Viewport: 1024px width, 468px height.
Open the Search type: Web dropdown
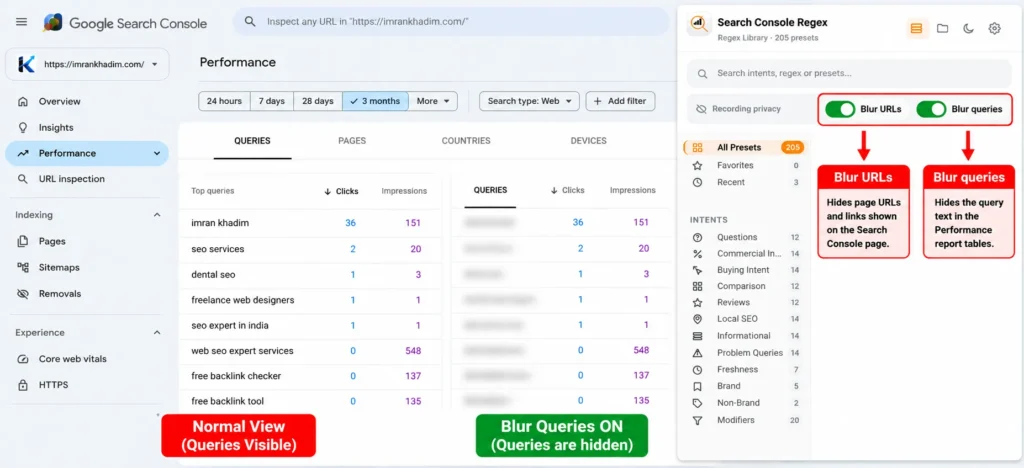530,101
